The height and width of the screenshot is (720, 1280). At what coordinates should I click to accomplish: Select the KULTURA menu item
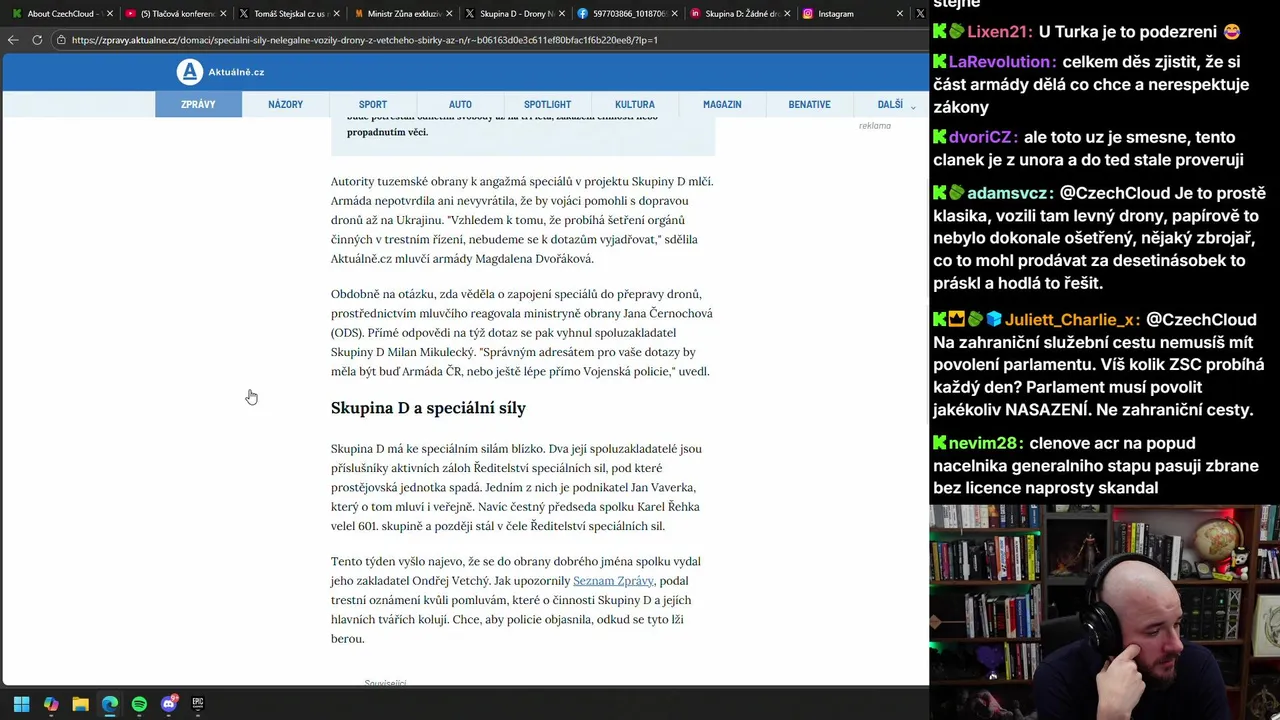tap(635, 104)
